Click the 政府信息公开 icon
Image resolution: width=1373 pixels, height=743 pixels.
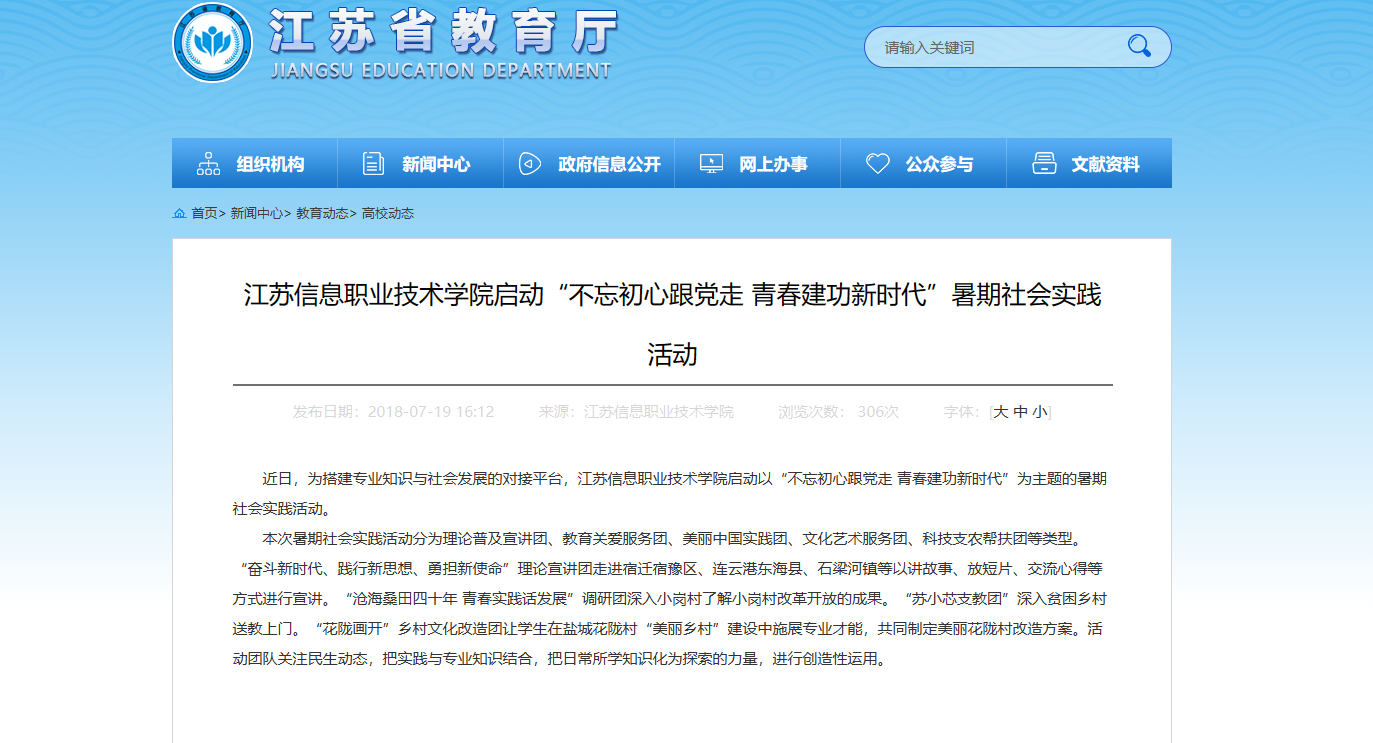530,164
